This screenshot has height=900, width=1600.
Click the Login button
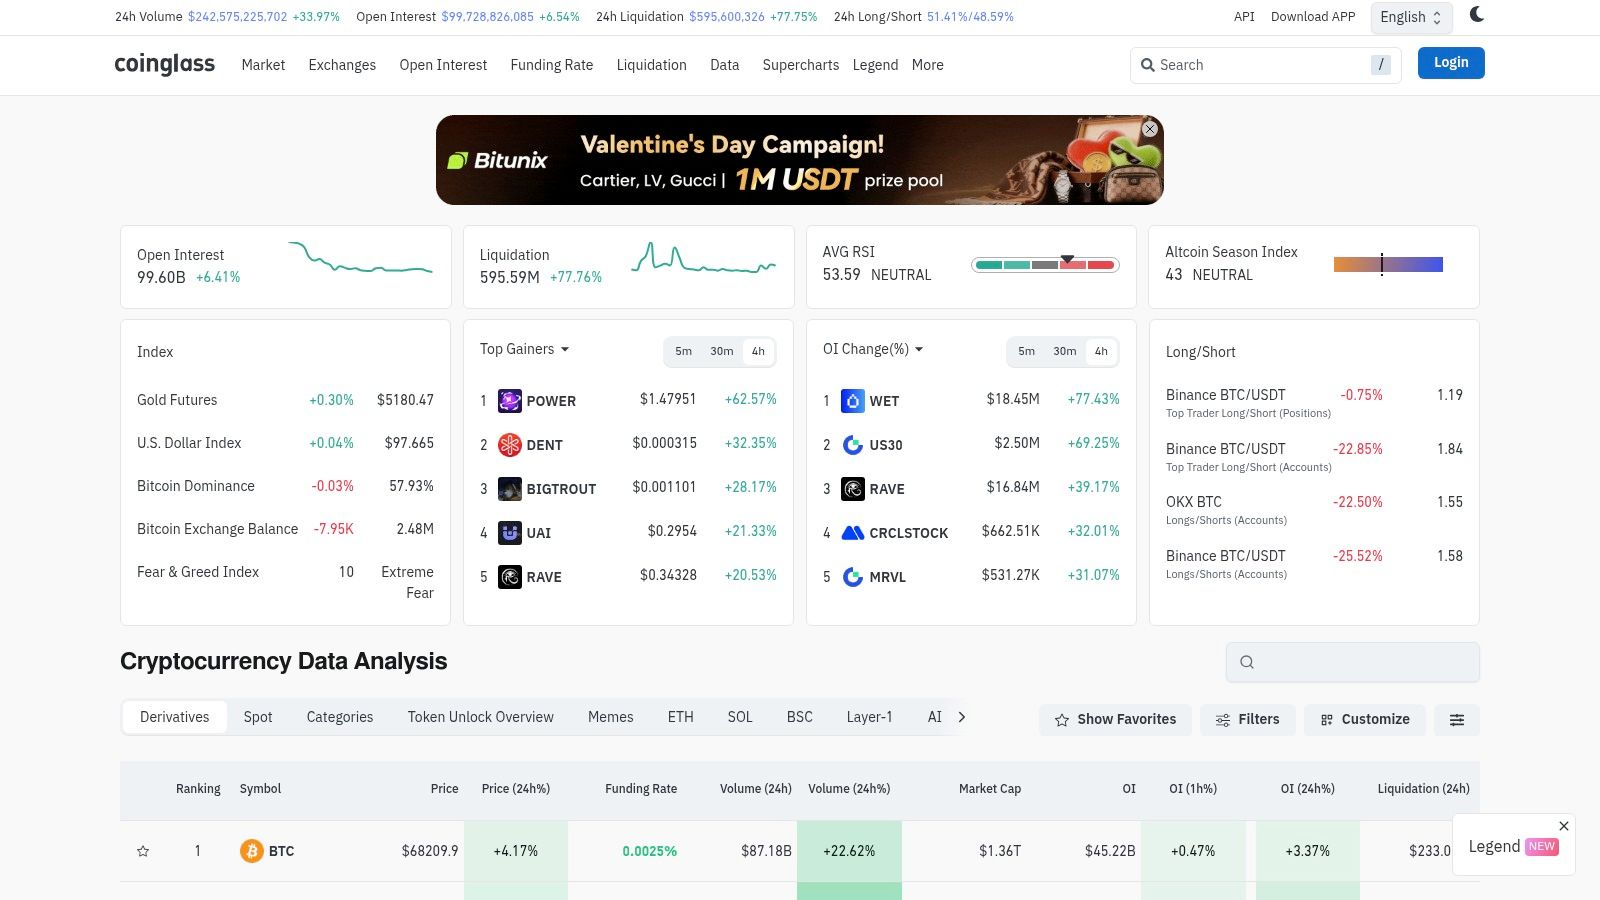click(1451, 63)
